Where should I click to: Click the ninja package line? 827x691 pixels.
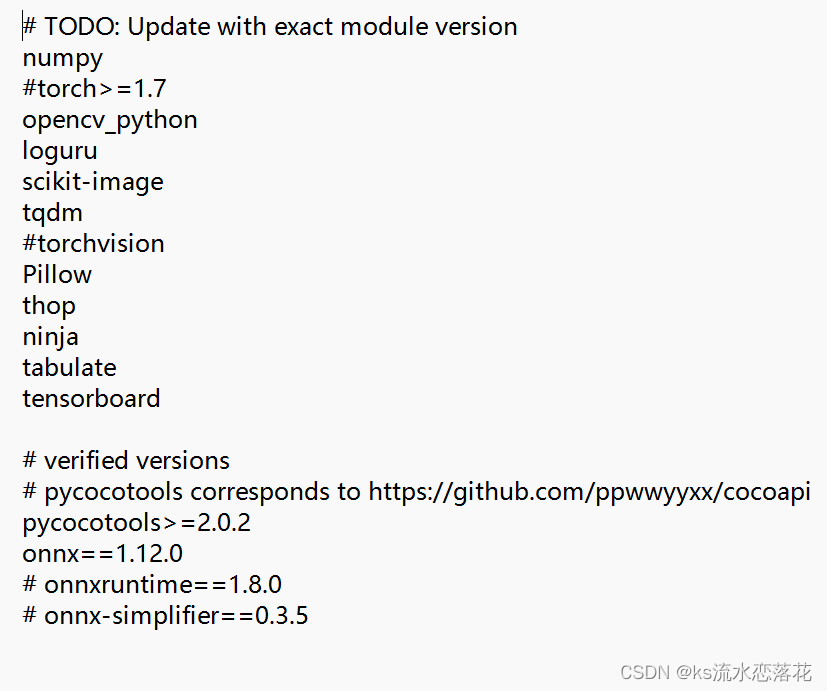(51, 338)
